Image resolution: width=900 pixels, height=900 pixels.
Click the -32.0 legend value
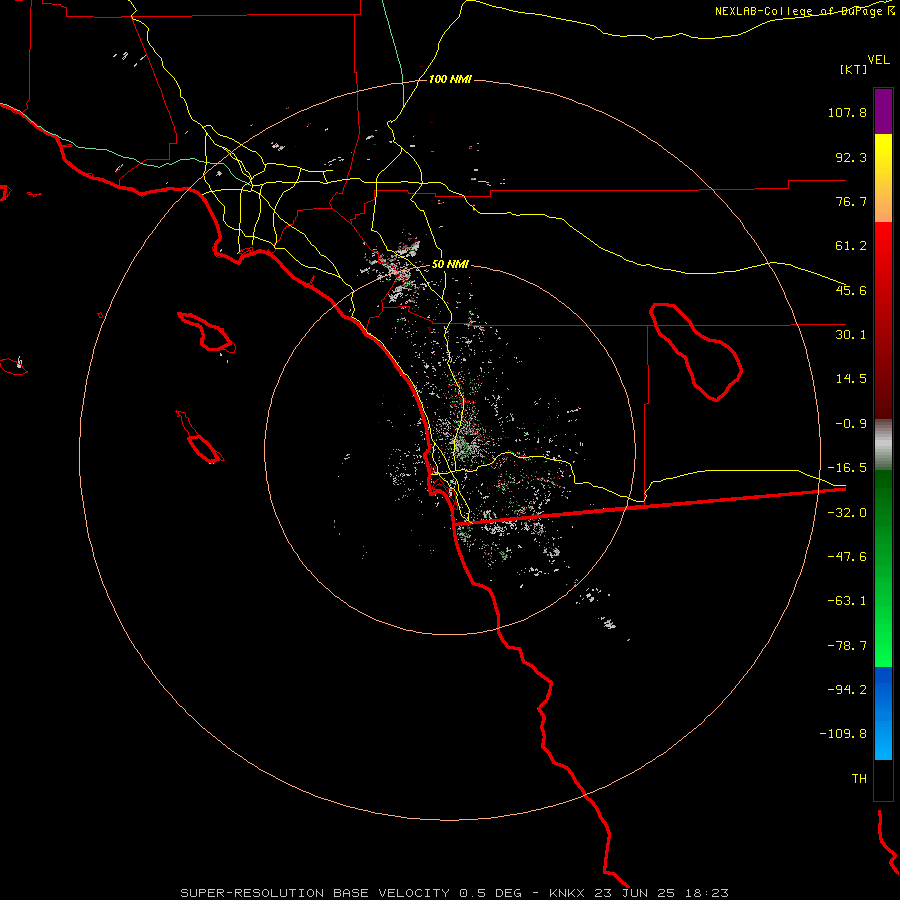tap(847, 513)
